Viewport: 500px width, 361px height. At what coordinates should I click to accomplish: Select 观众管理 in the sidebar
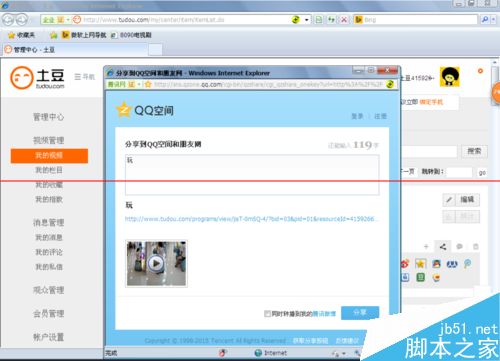pyautogui.click(x=49, y=290)
